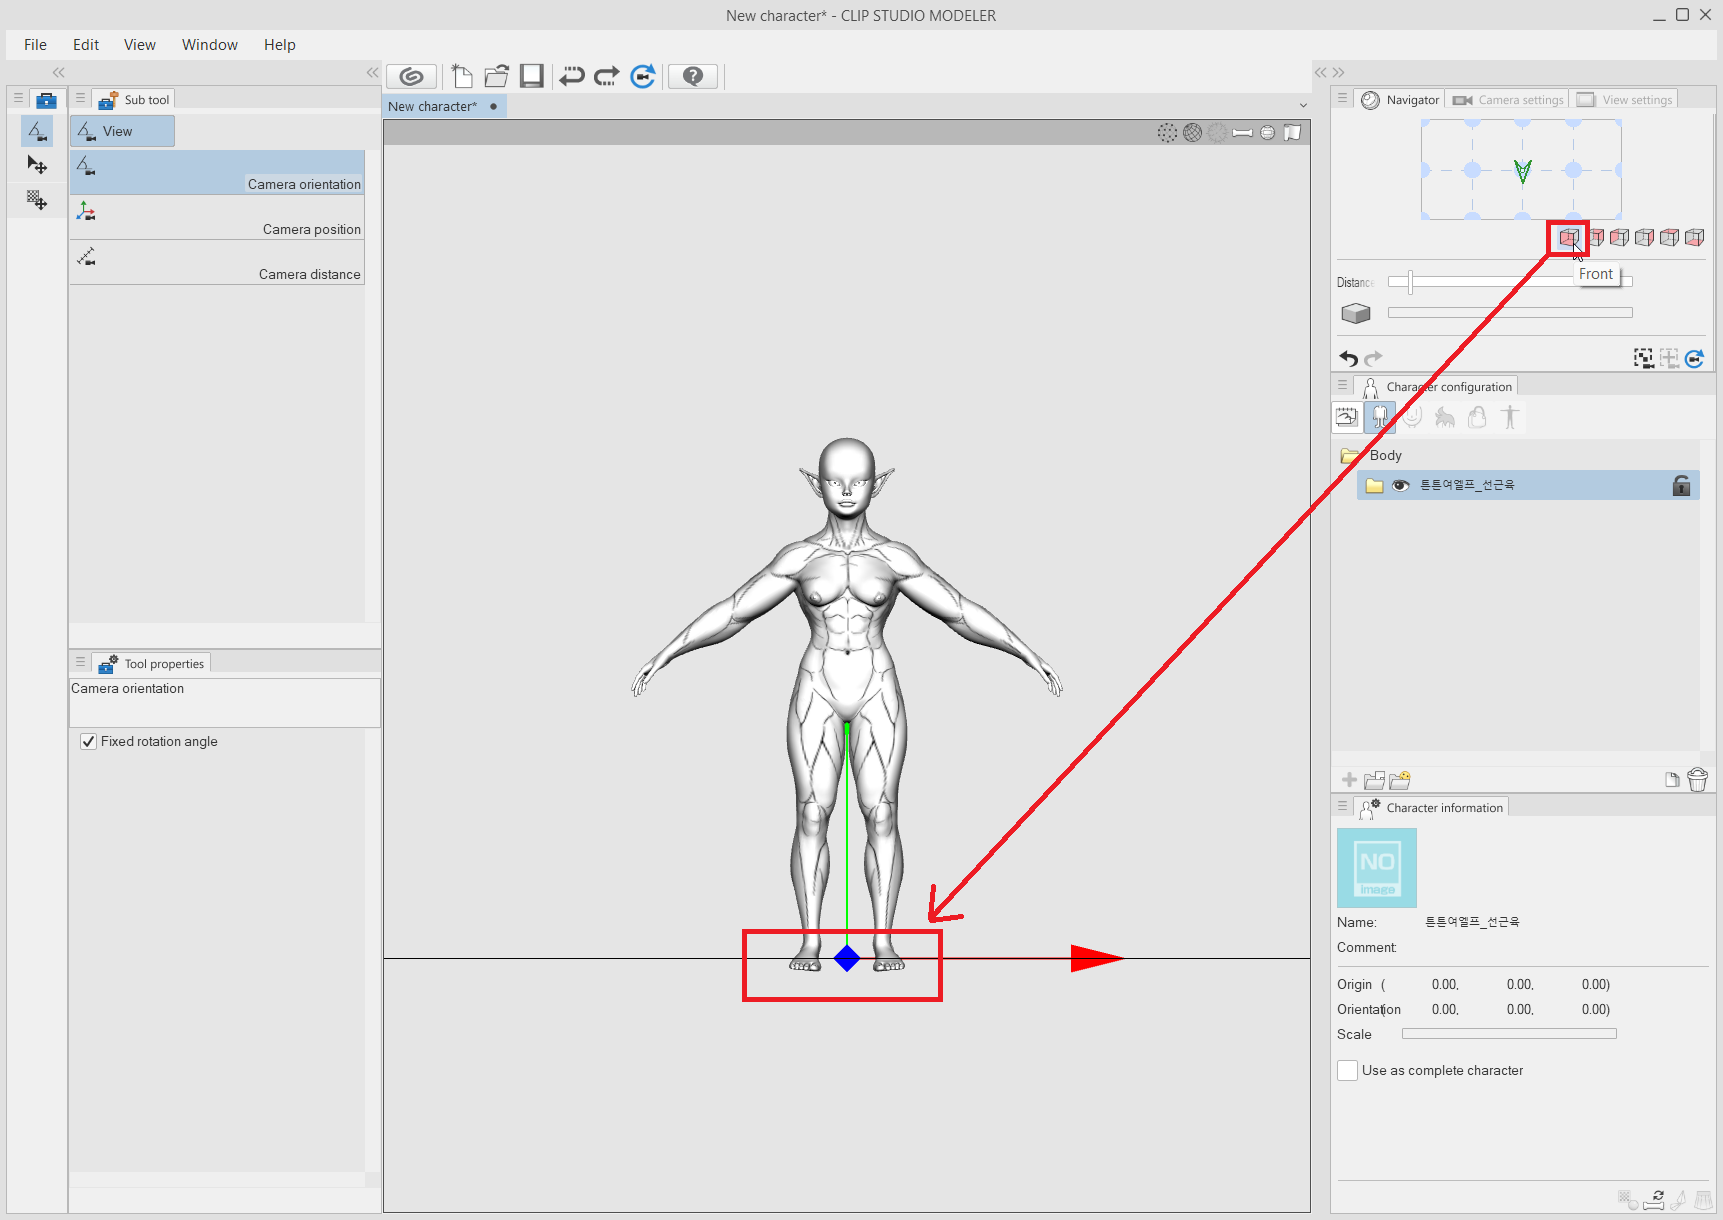Click the View button in Sub tool panel
Image resolution: width=1723 pixels, height=1220 pixels.
[121, 130]
